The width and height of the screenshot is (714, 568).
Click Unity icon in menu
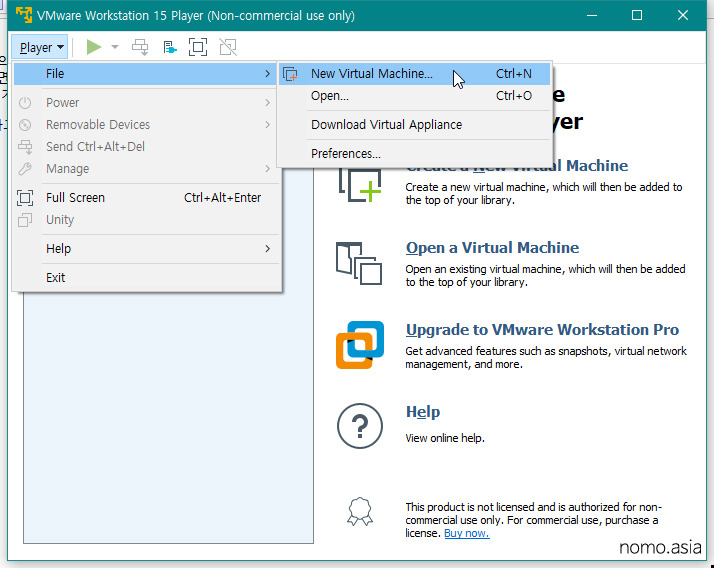(25, 220)
